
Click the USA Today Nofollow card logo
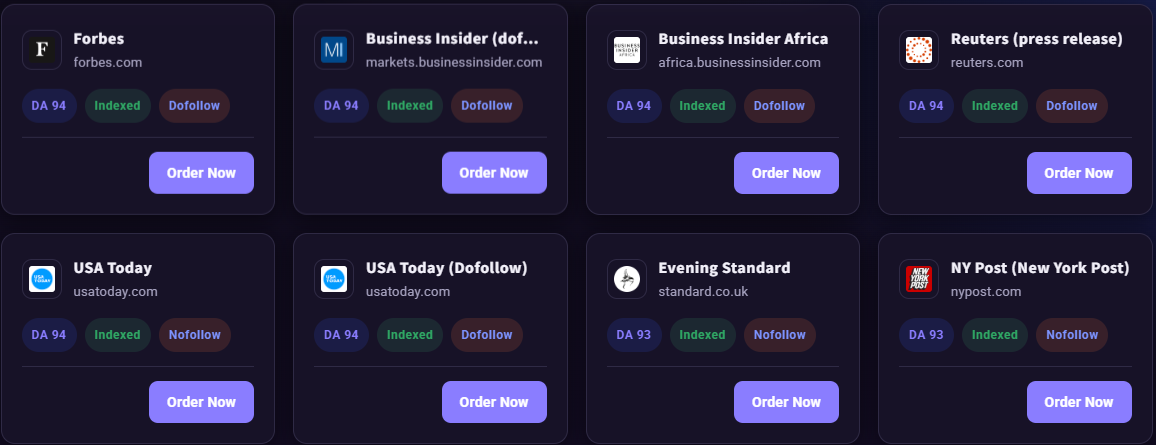[x=42, y=279]
